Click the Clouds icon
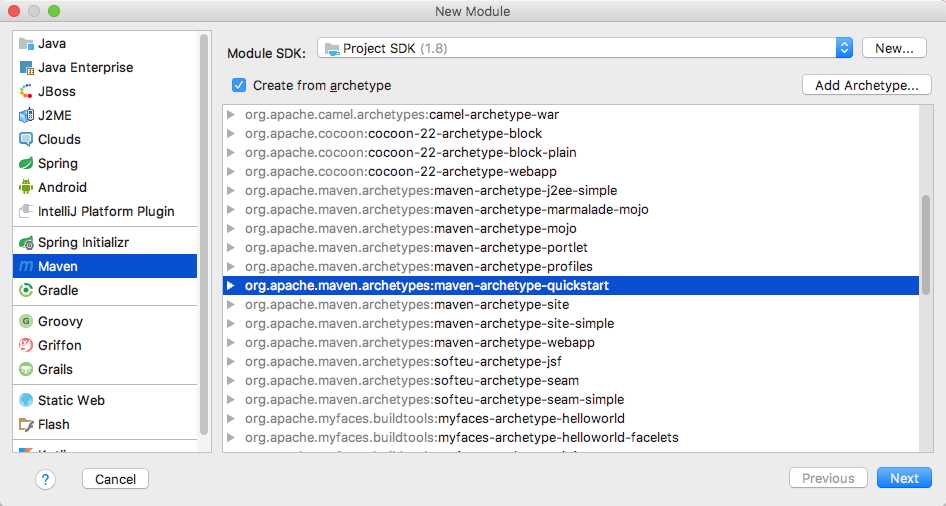Screen dimensions: 946x506 (x=26, y=139)
